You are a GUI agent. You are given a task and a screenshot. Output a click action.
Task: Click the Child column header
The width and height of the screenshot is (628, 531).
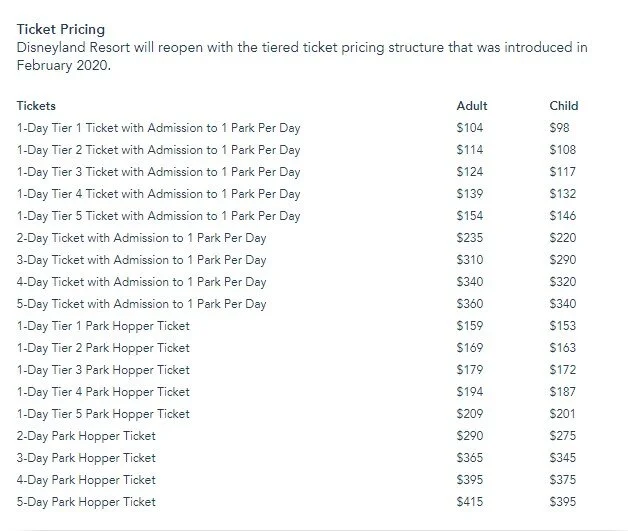(x=563, y=106)
